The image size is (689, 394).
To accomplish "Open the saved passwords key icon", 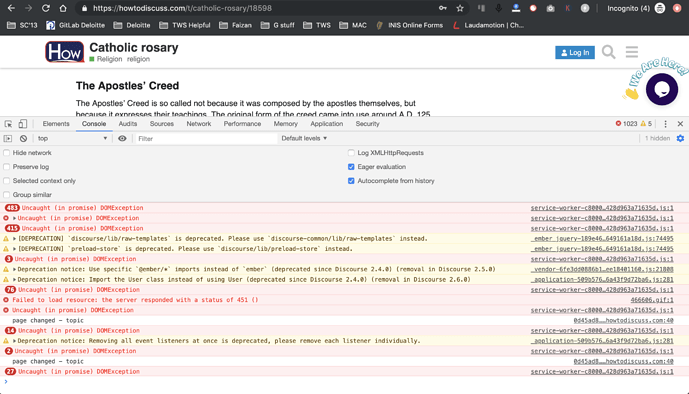I will point(442,8).
